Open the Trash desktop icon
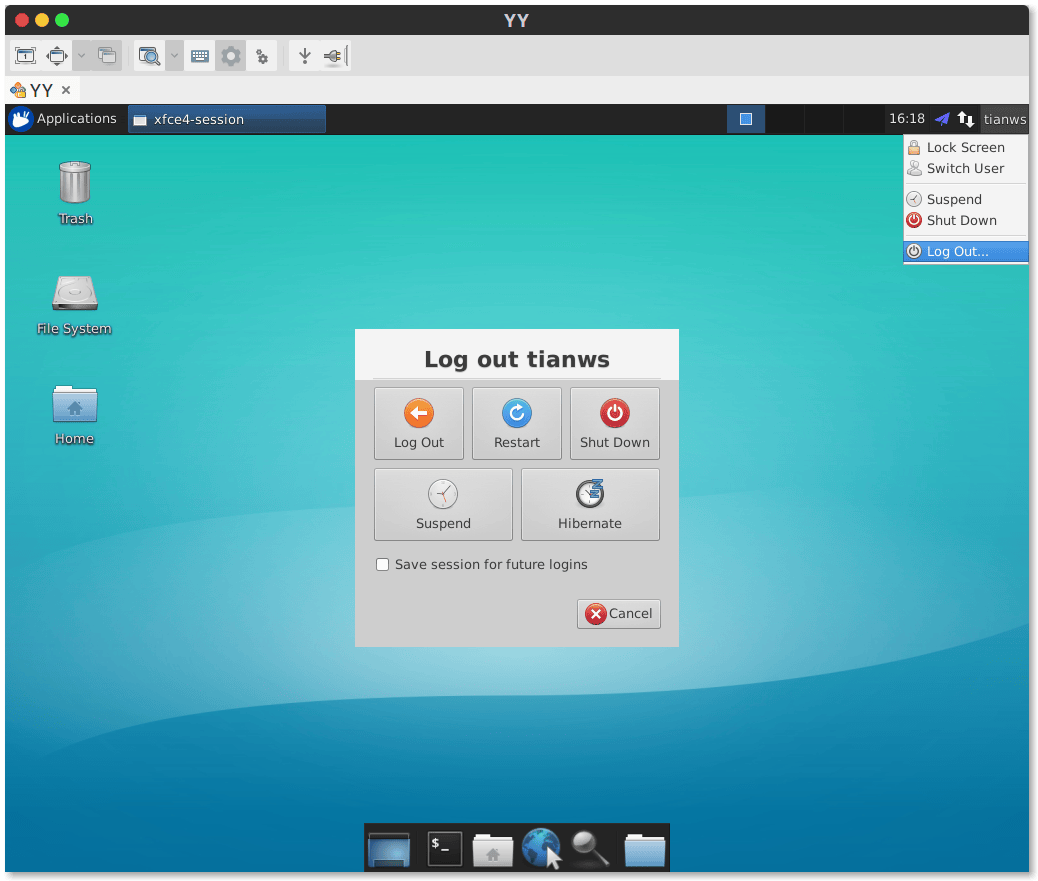1038x881 pixels. click(75, 192)
